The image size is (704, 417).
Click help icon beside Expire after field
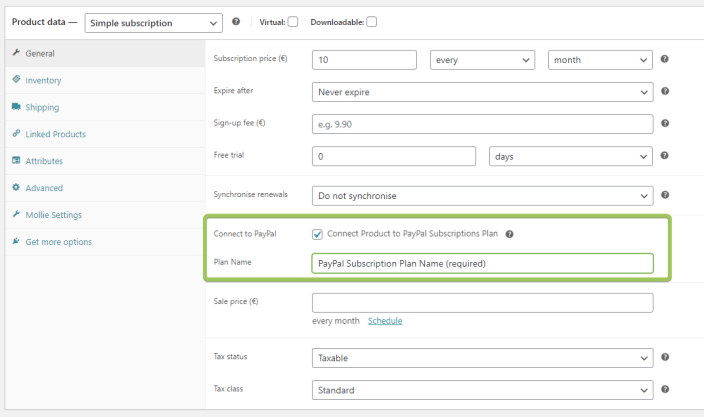pyautogui.click(x=665, y=92)
